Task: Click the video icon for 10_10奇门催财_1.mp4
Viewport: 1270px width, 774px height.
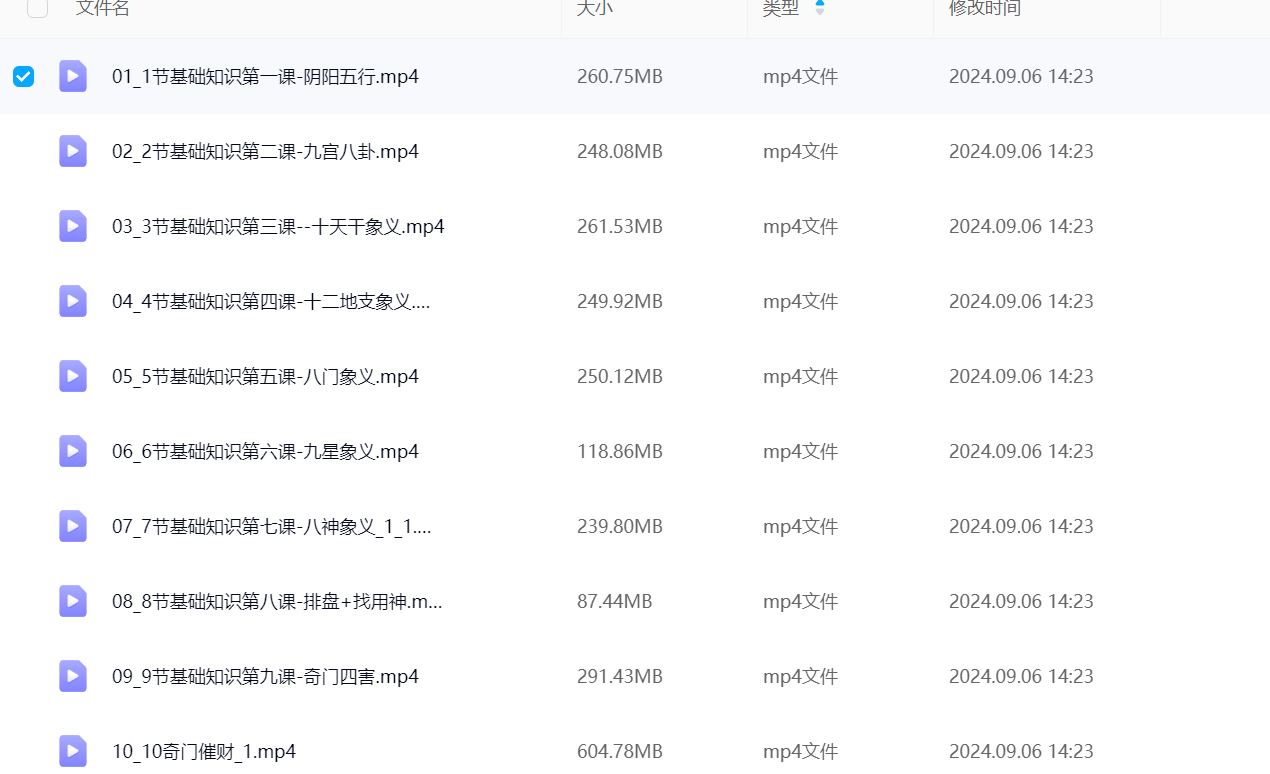Action: click(x=73, y=751)
